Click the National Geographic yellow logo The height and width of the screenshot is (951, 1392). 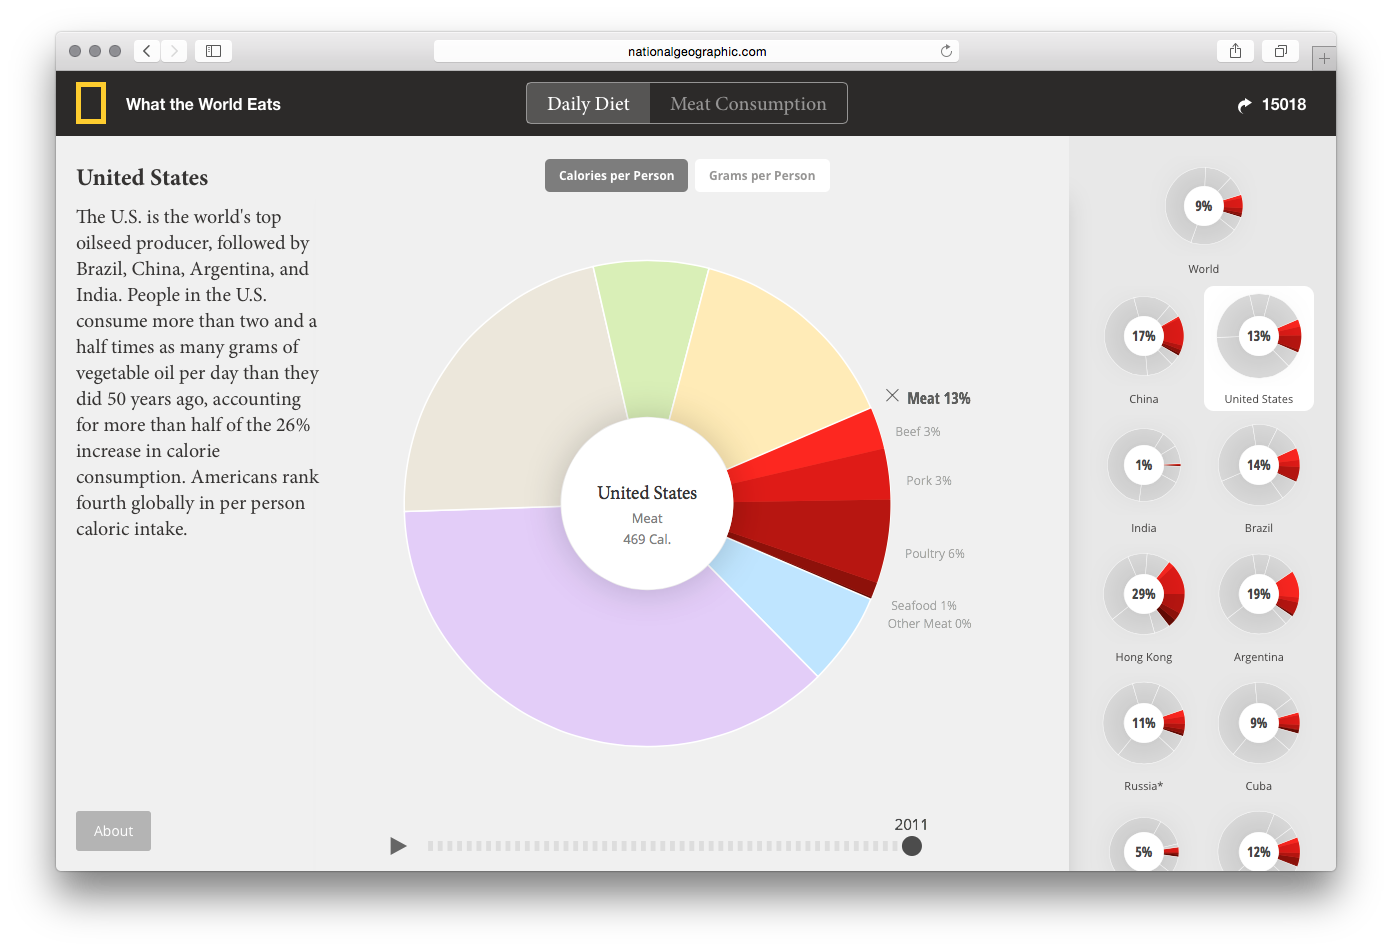(x=91, y=104)
